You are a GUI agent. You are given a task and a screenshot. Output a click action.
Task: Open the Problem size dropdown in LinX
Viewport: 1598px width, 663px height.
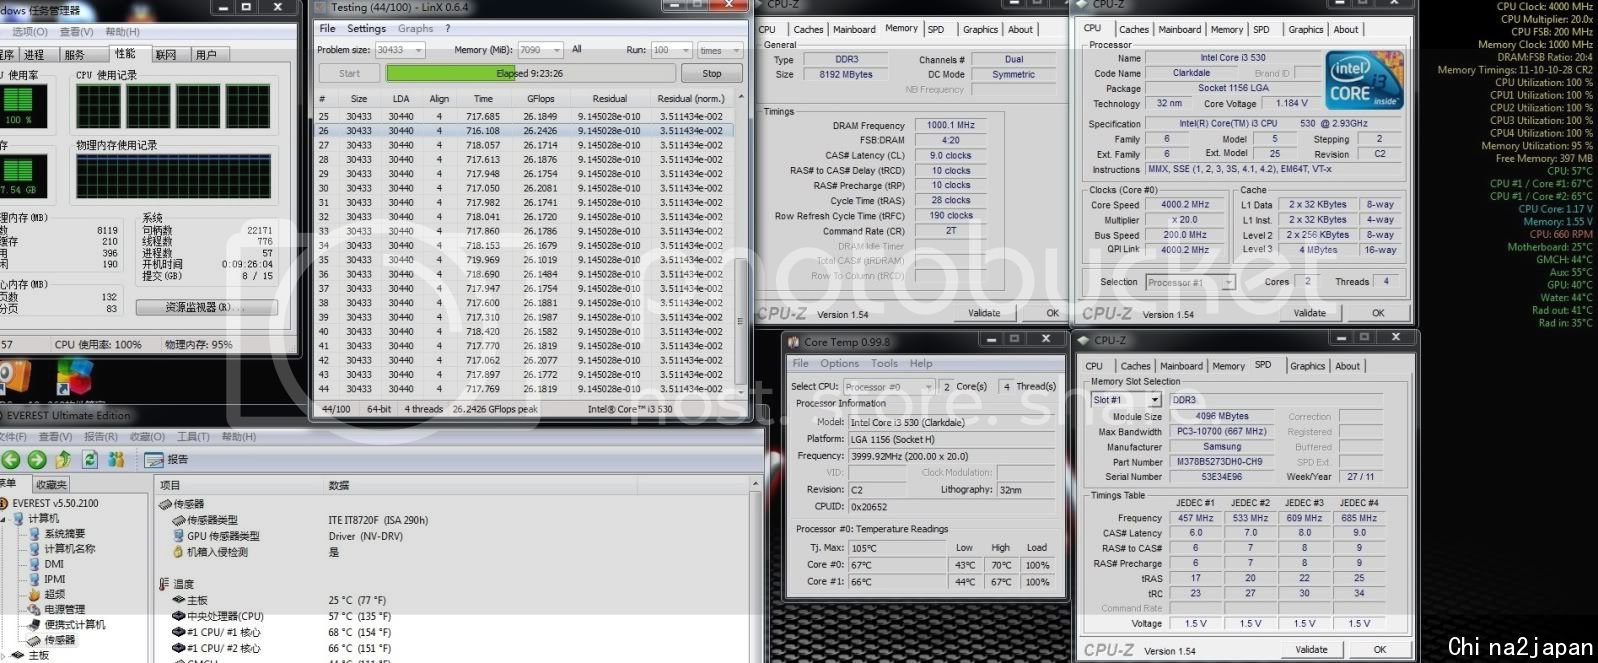tap(418, 50)
